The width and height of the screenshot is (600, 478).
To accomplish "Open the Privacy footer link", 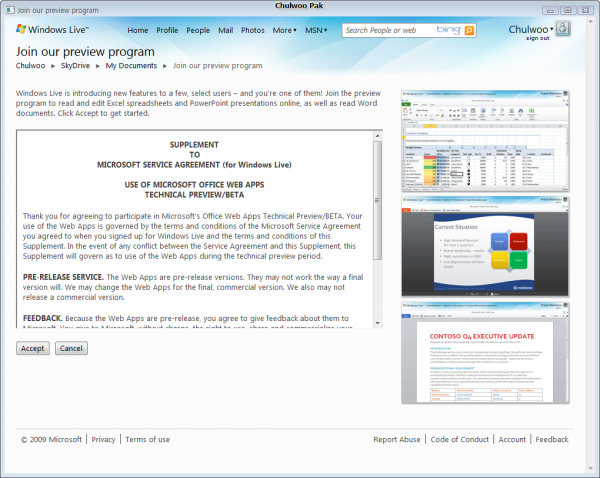I will point(103,439).
